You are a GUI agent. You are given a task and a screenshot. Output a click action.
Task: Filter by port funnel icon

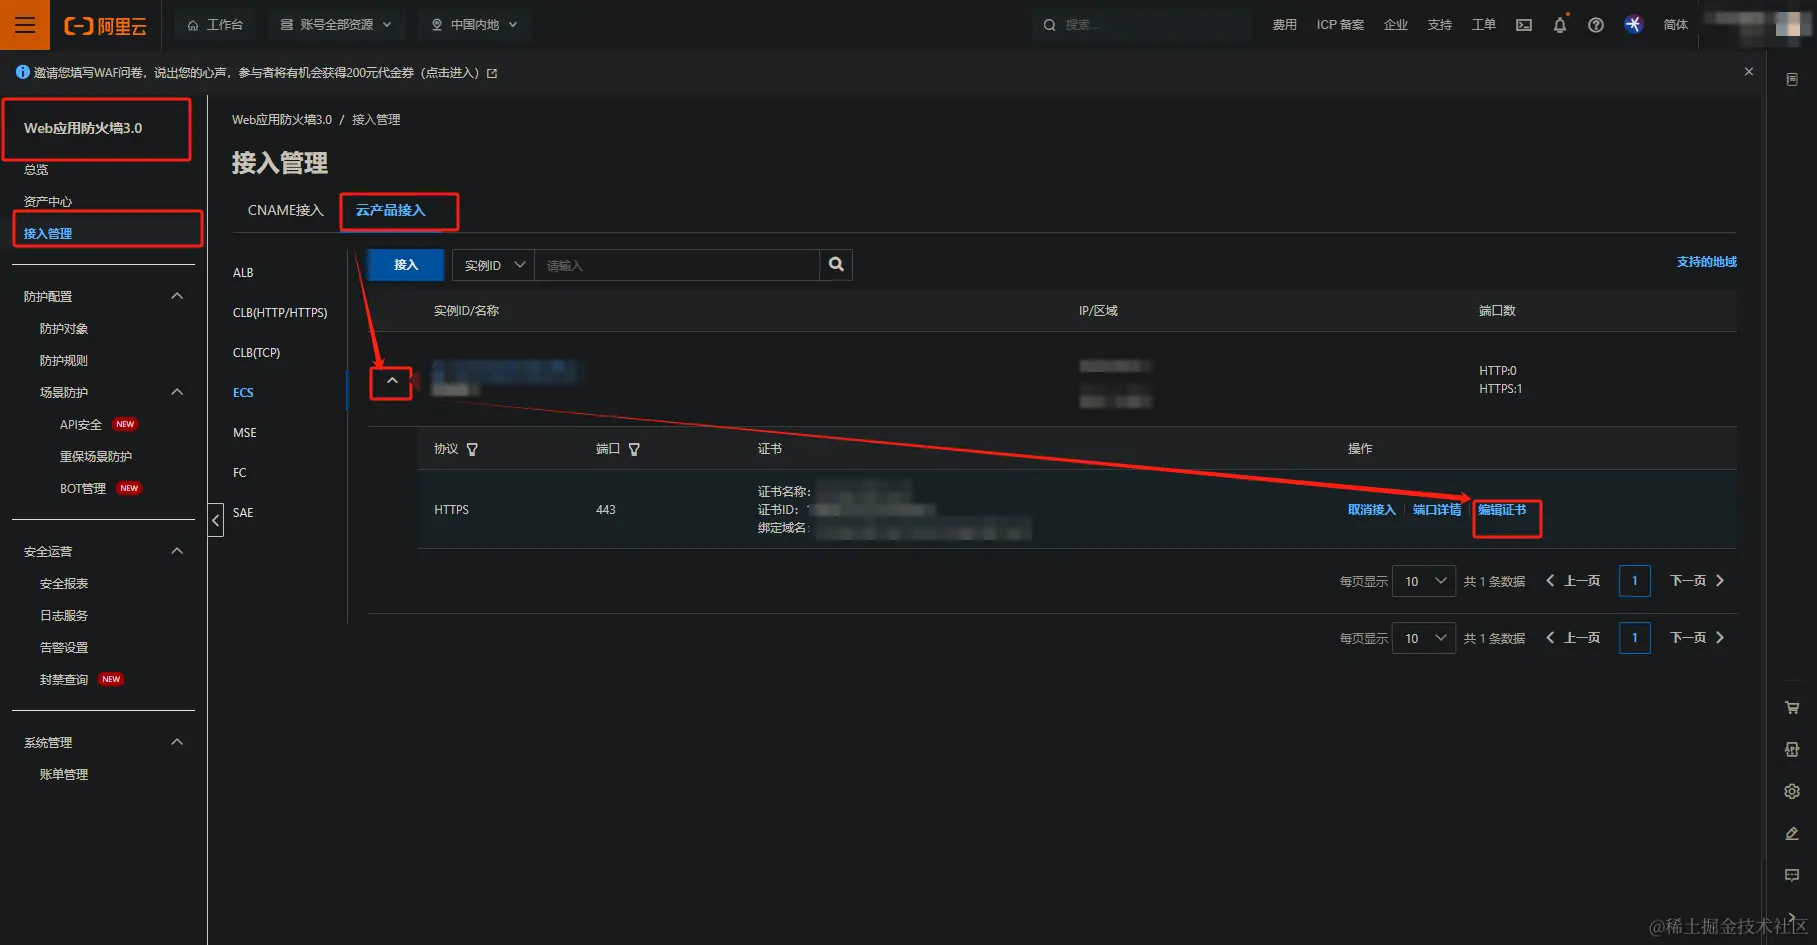tap(634, 450)
